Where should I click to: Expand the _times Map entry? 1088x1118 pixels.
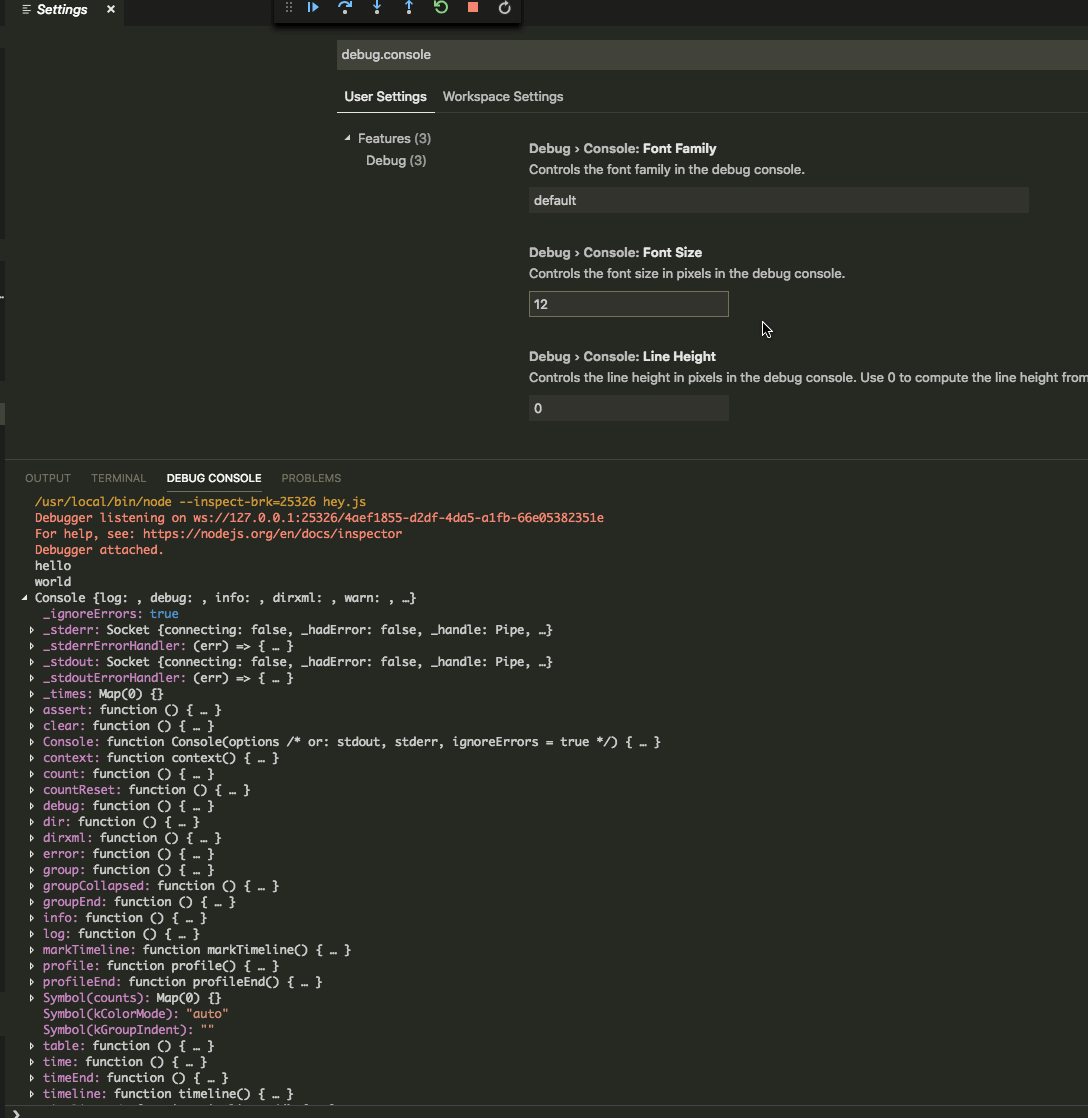[x=30, y=693]
